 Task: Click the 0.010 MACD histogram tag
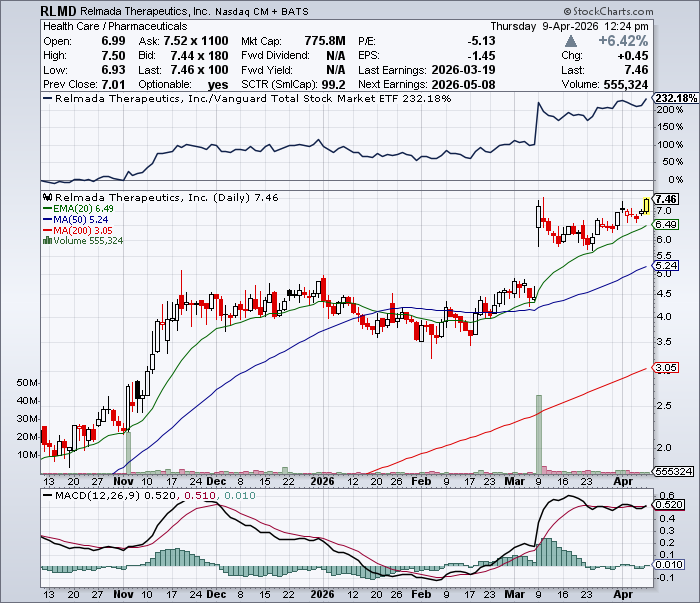tap(669, 565)
